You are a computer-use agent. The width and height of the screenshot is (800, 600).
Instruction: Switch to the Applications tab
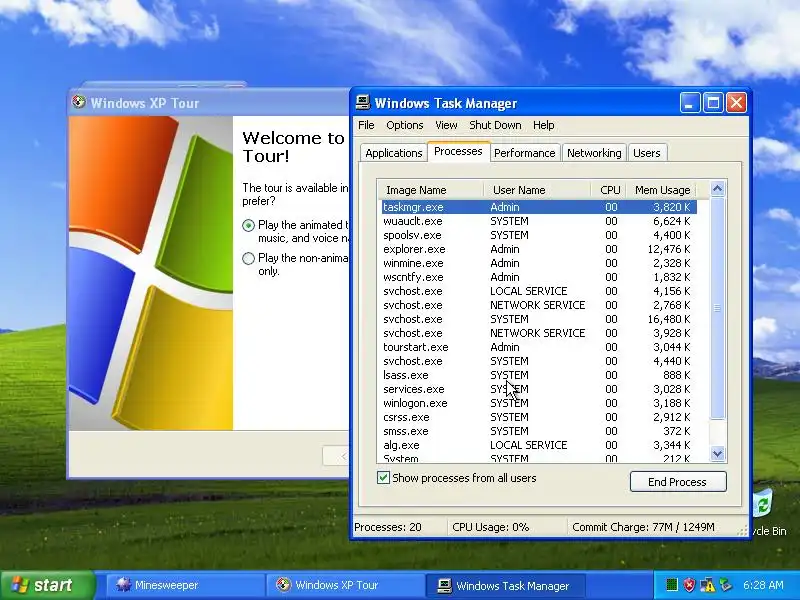pos(393,153)
